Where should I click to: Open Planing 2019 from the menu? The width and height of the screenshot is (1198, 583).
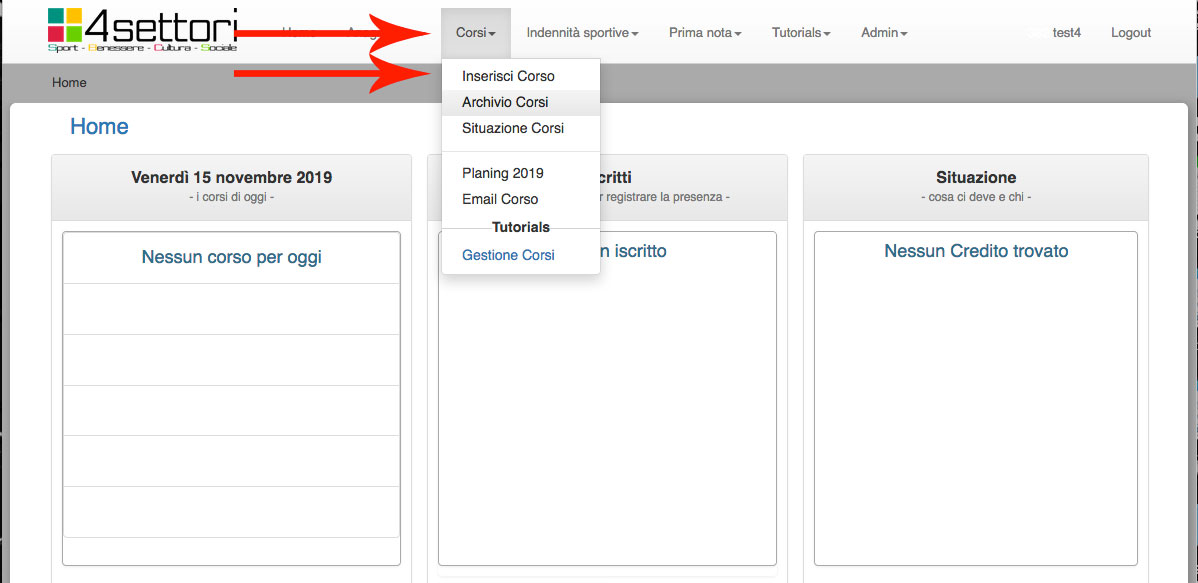pyautogui.click(x=503, y=173)
